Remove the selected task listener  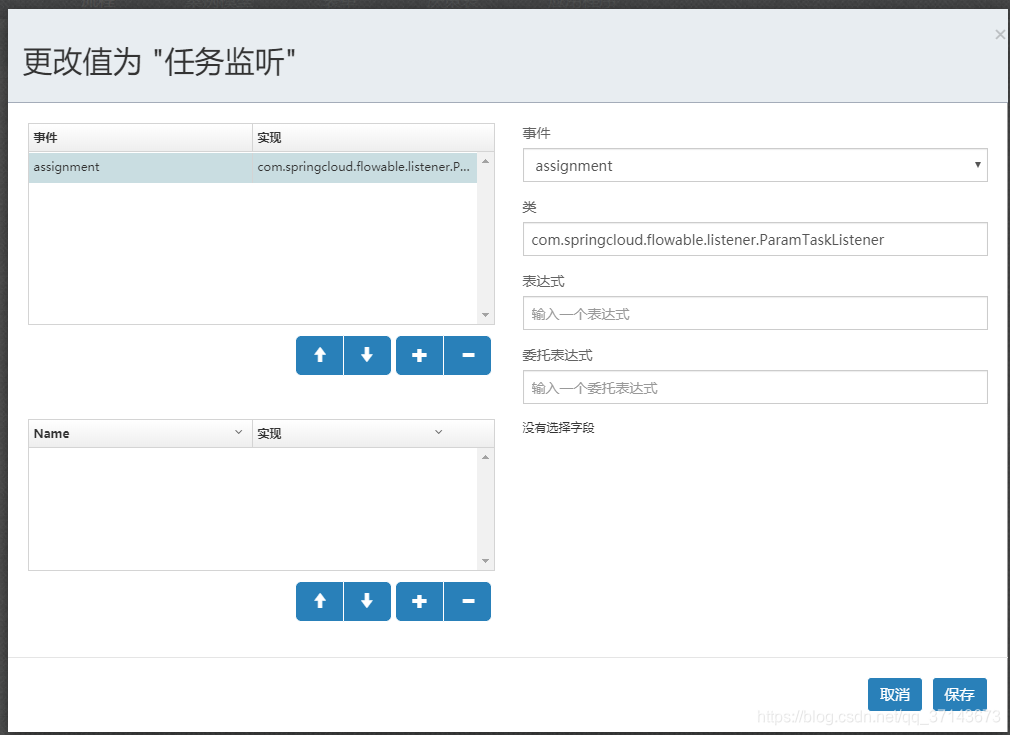coord(468,355)
